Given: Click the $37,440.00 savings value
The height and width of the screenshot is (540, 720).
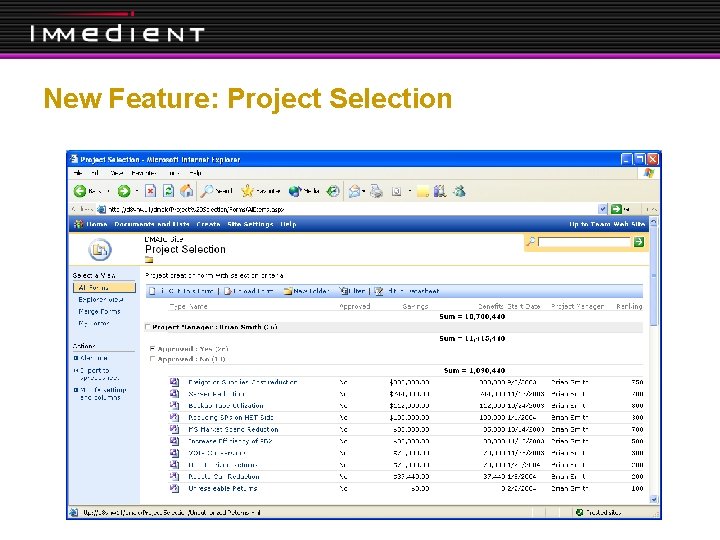Looking at the screenshot, I should click(411, 476).
